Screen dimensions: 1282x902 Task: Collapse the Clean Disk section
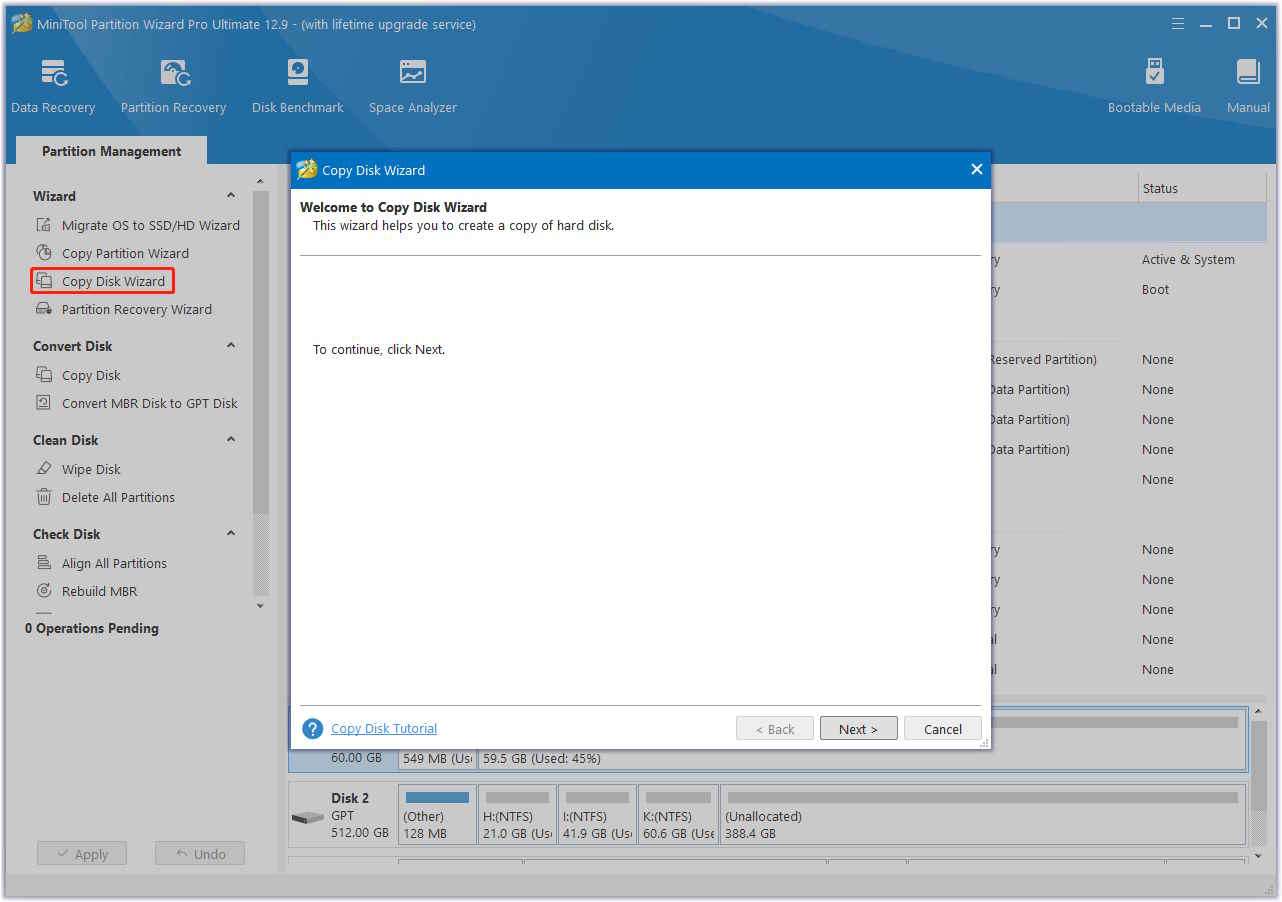point(231,440)
